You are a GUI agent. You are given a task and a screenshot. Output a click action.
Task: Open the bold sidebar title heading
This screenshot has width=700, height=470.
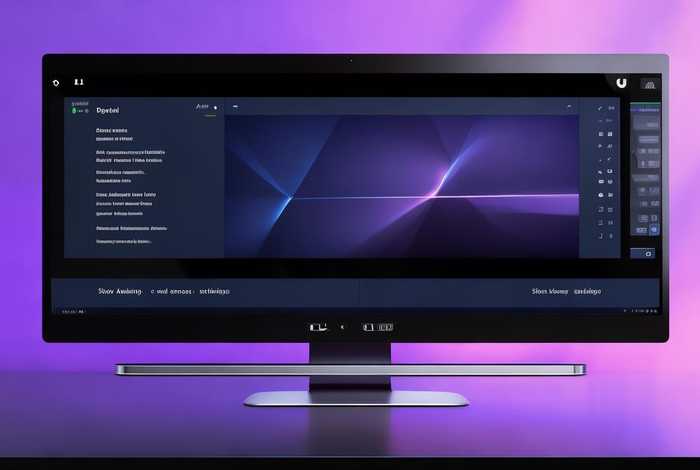click(108, 110)
